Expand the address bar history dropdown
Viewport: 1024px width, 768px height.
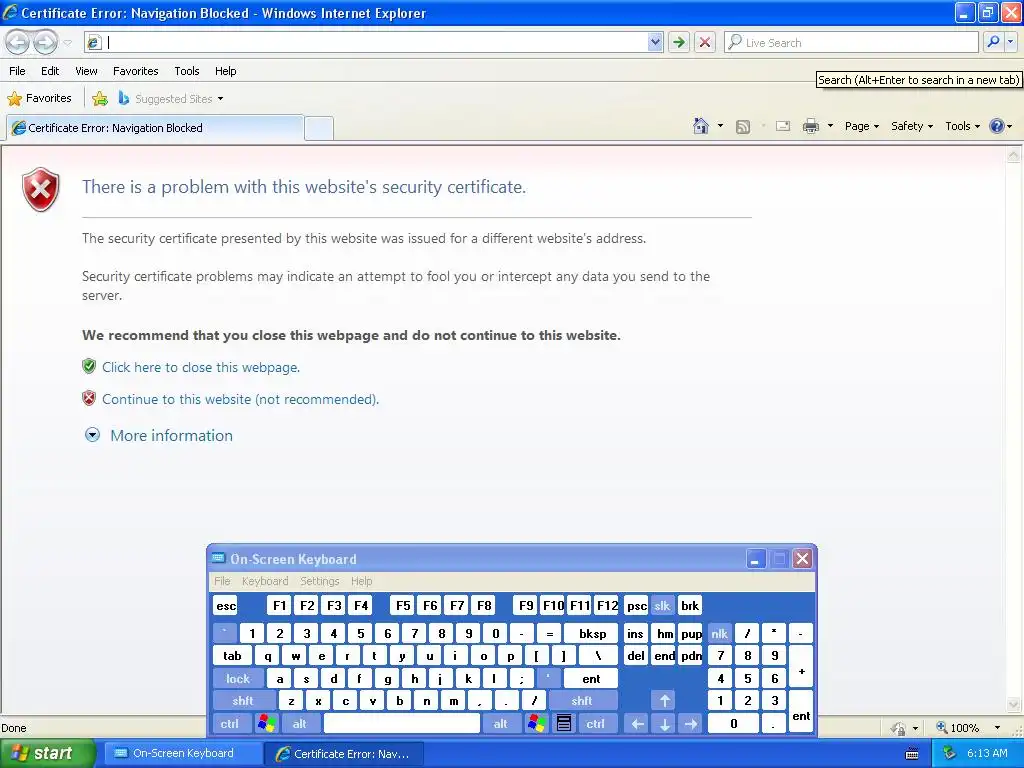(x=655, y=42)
